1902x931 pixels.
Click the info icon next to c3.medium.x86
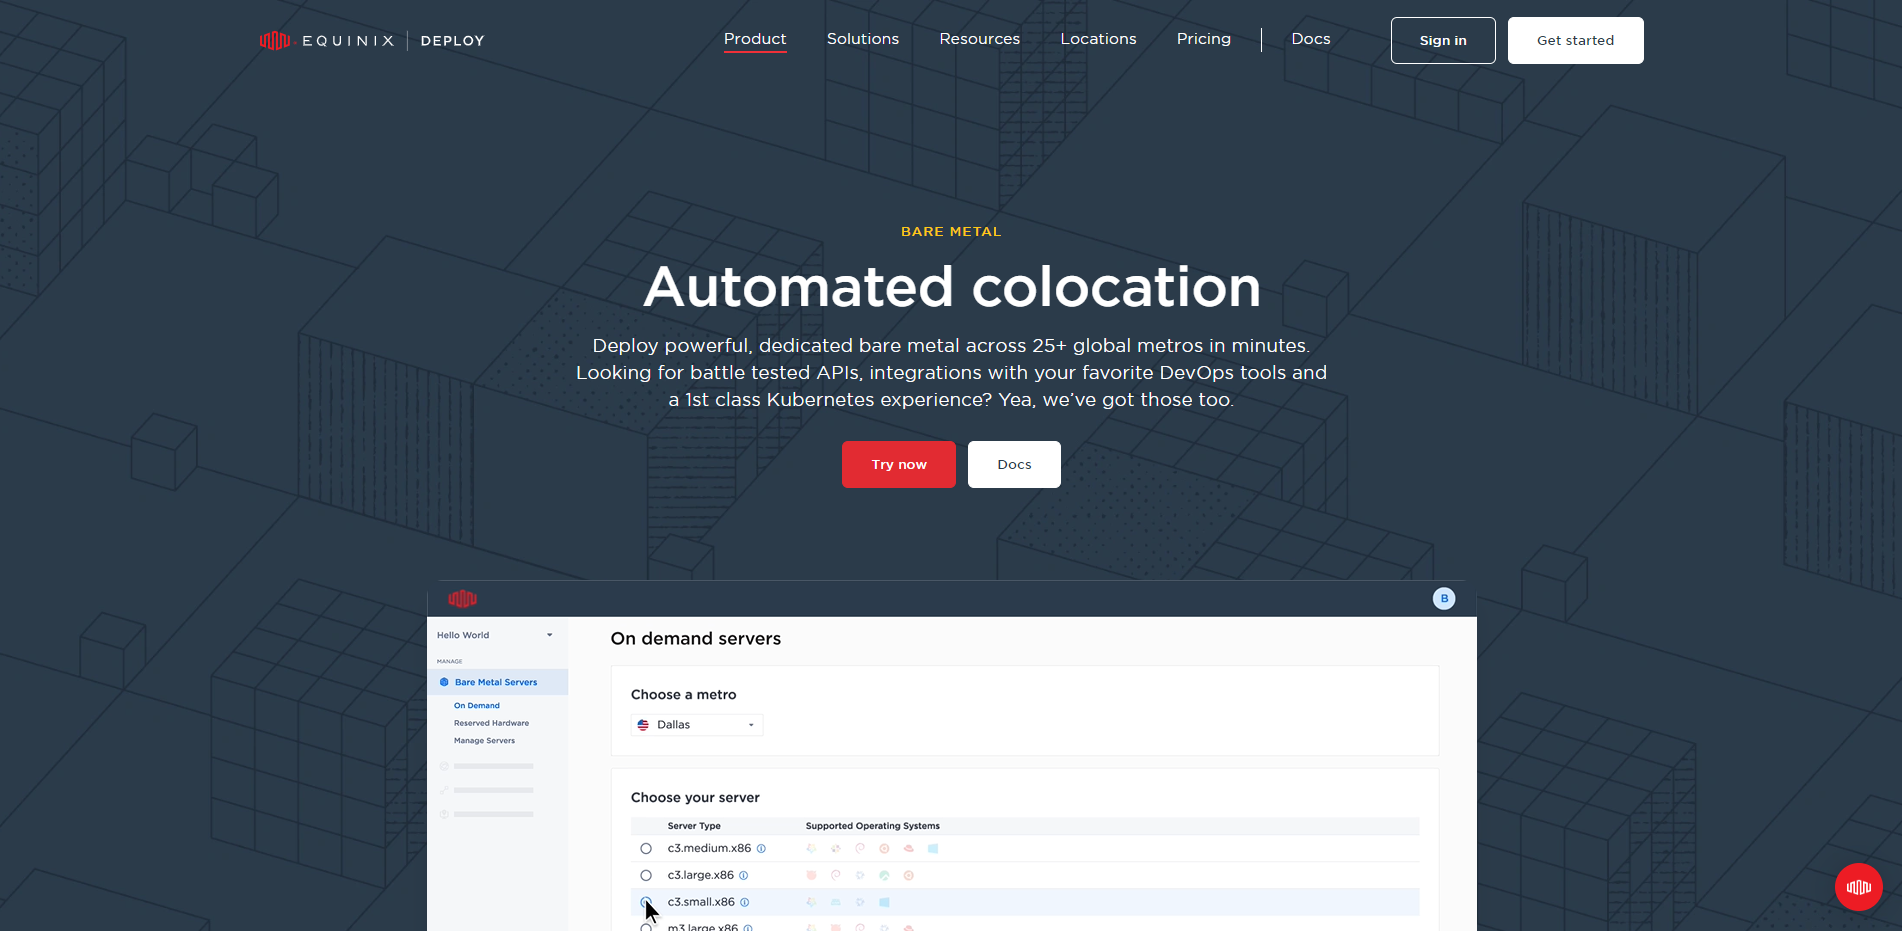click(761, 848)
